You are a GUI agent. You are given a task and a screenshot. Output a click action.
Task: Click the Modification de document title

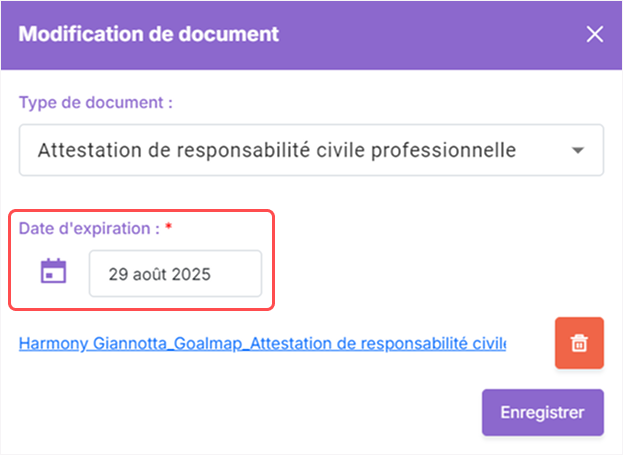click(149, 34)
